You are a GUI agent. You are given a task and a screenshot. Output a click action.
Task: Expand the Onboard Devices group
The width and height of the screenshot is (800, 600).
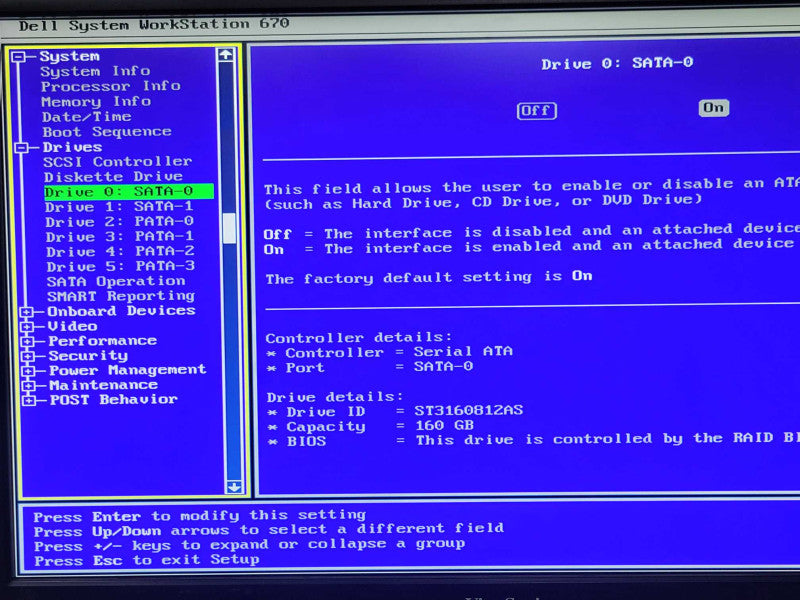pyautogui.click(x=27, y=312)
